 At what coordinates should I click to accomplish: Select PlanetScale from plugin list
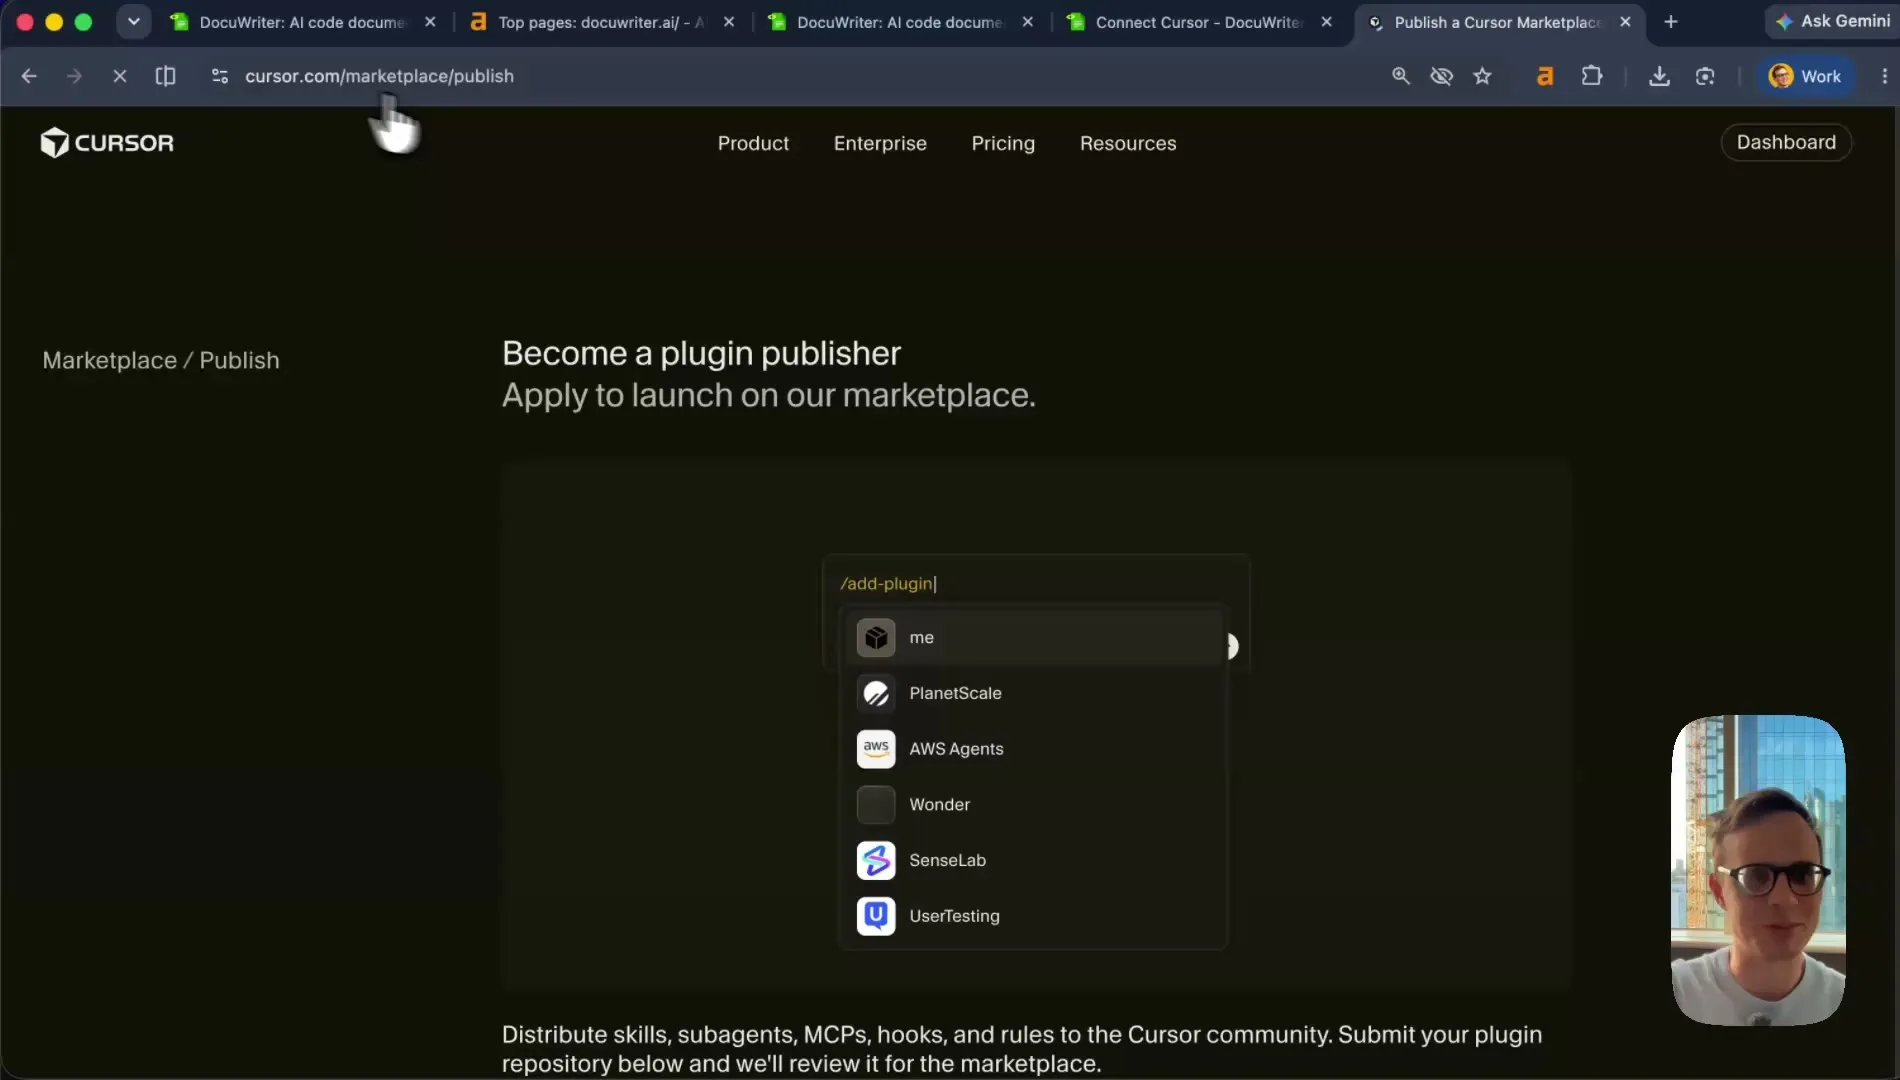click(x=1034, y=693)
